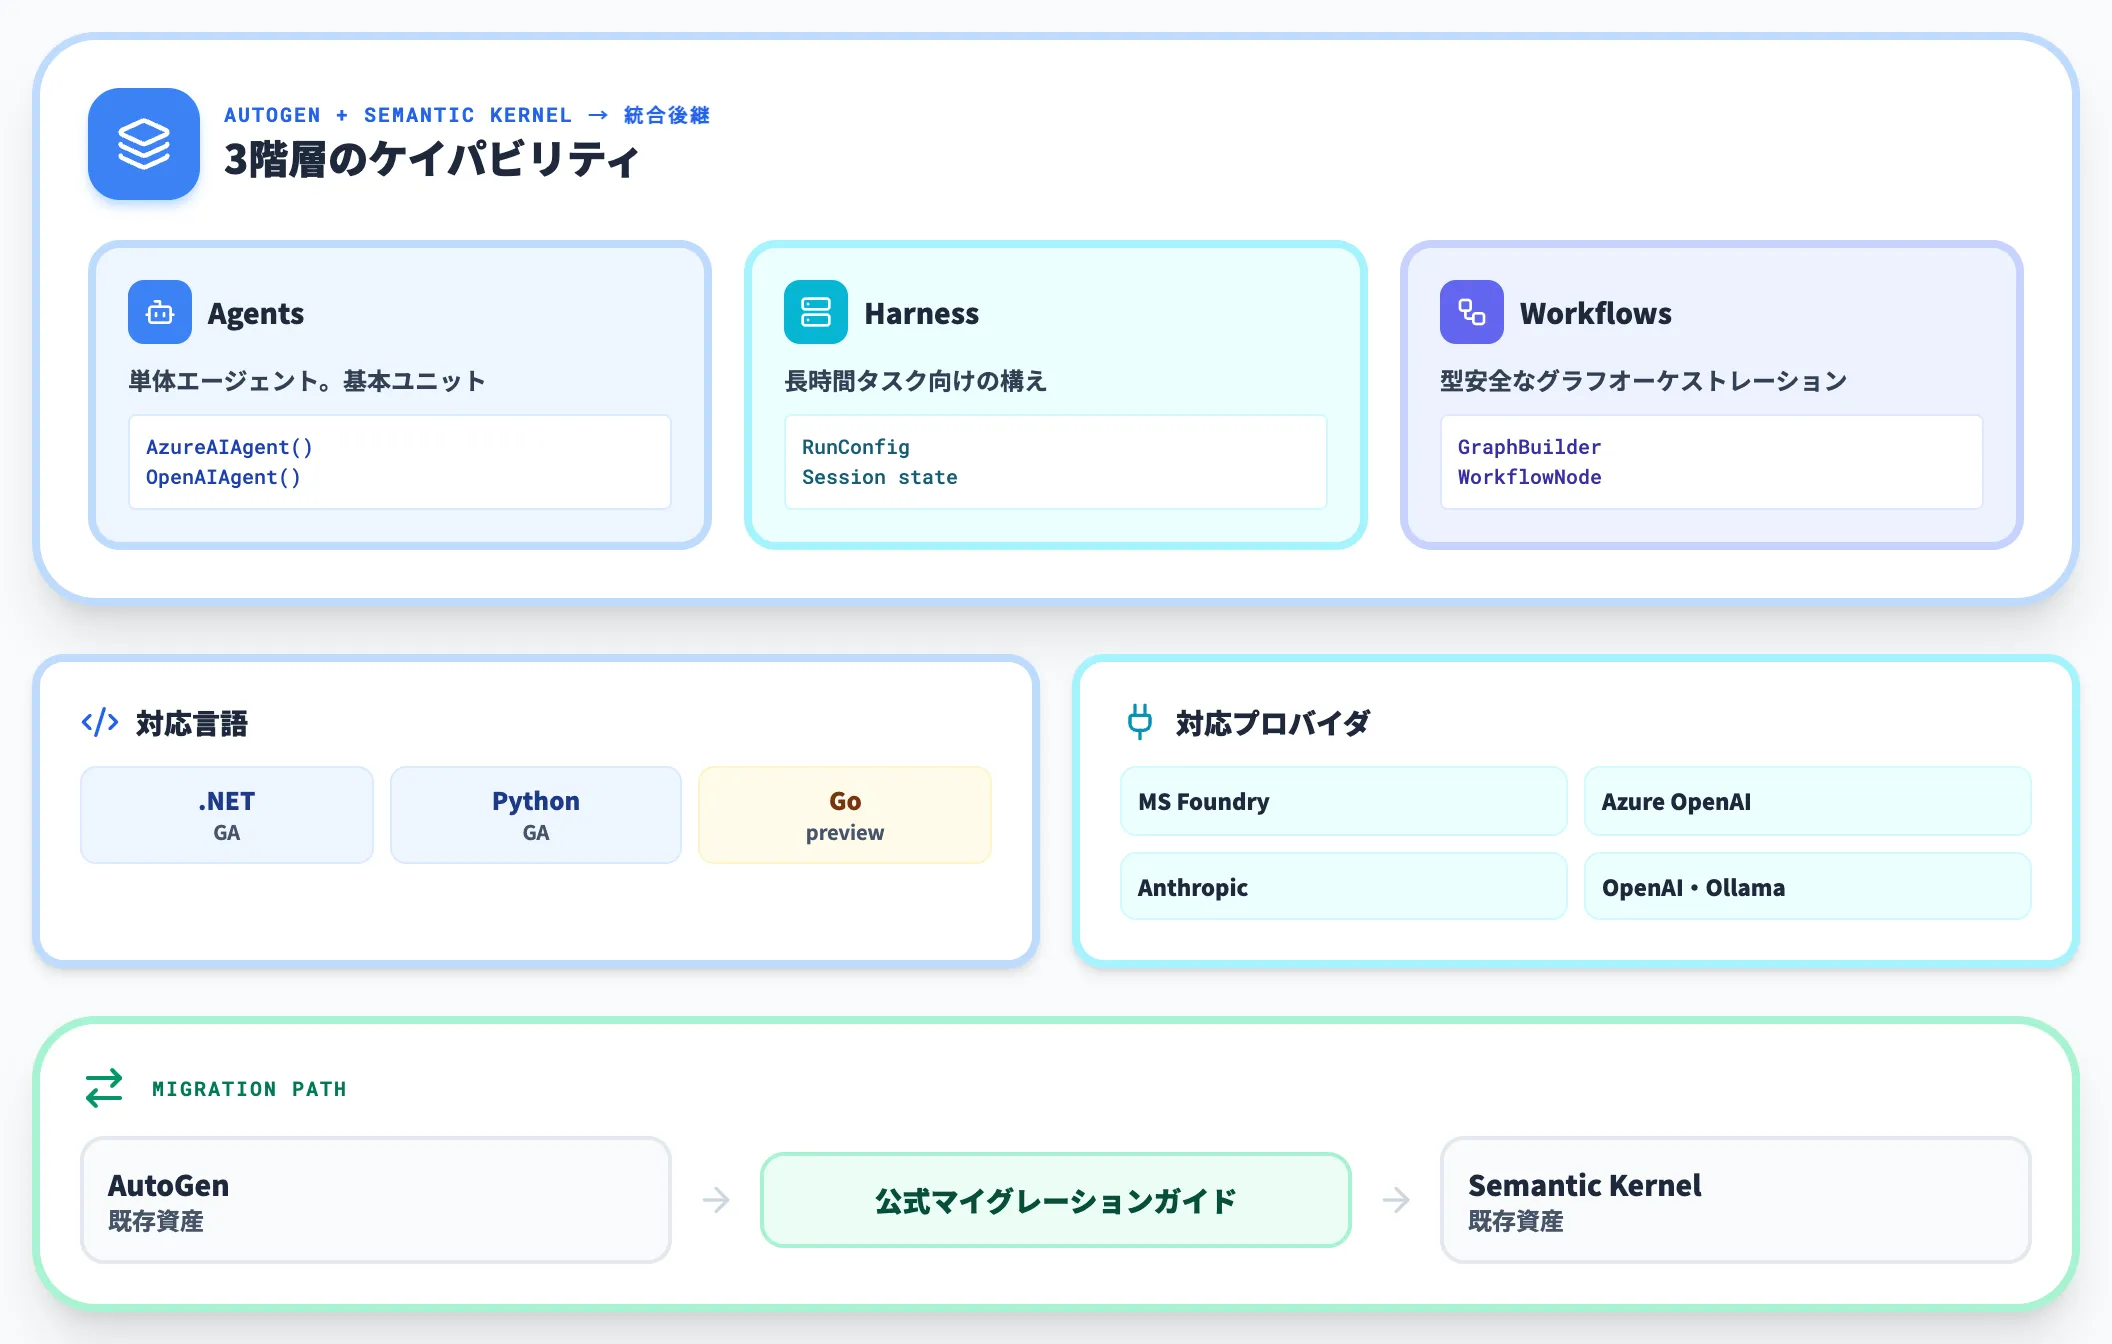This screenshot has height=1344, width=2112.
Task: Click the green swap-arrows Migration Path icon
Action: pyautogui.click(x=104, y=1088)
